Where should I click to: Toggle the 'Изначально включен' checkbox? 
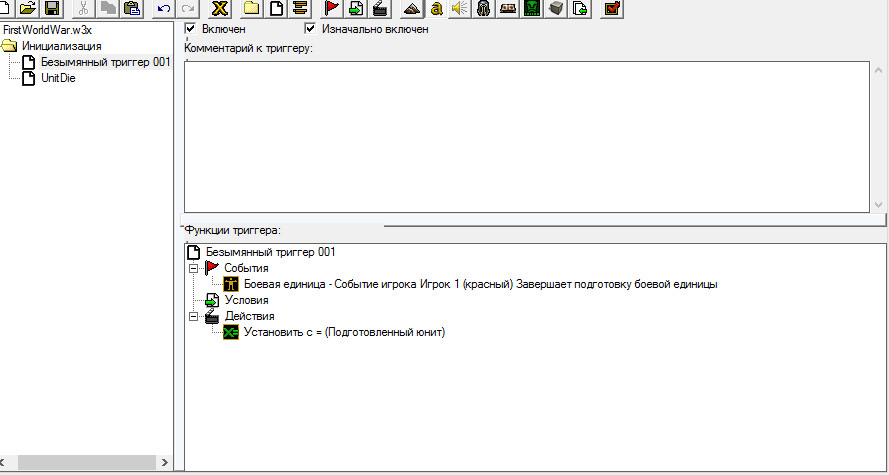pyautogui.click(x=310, y=28)
